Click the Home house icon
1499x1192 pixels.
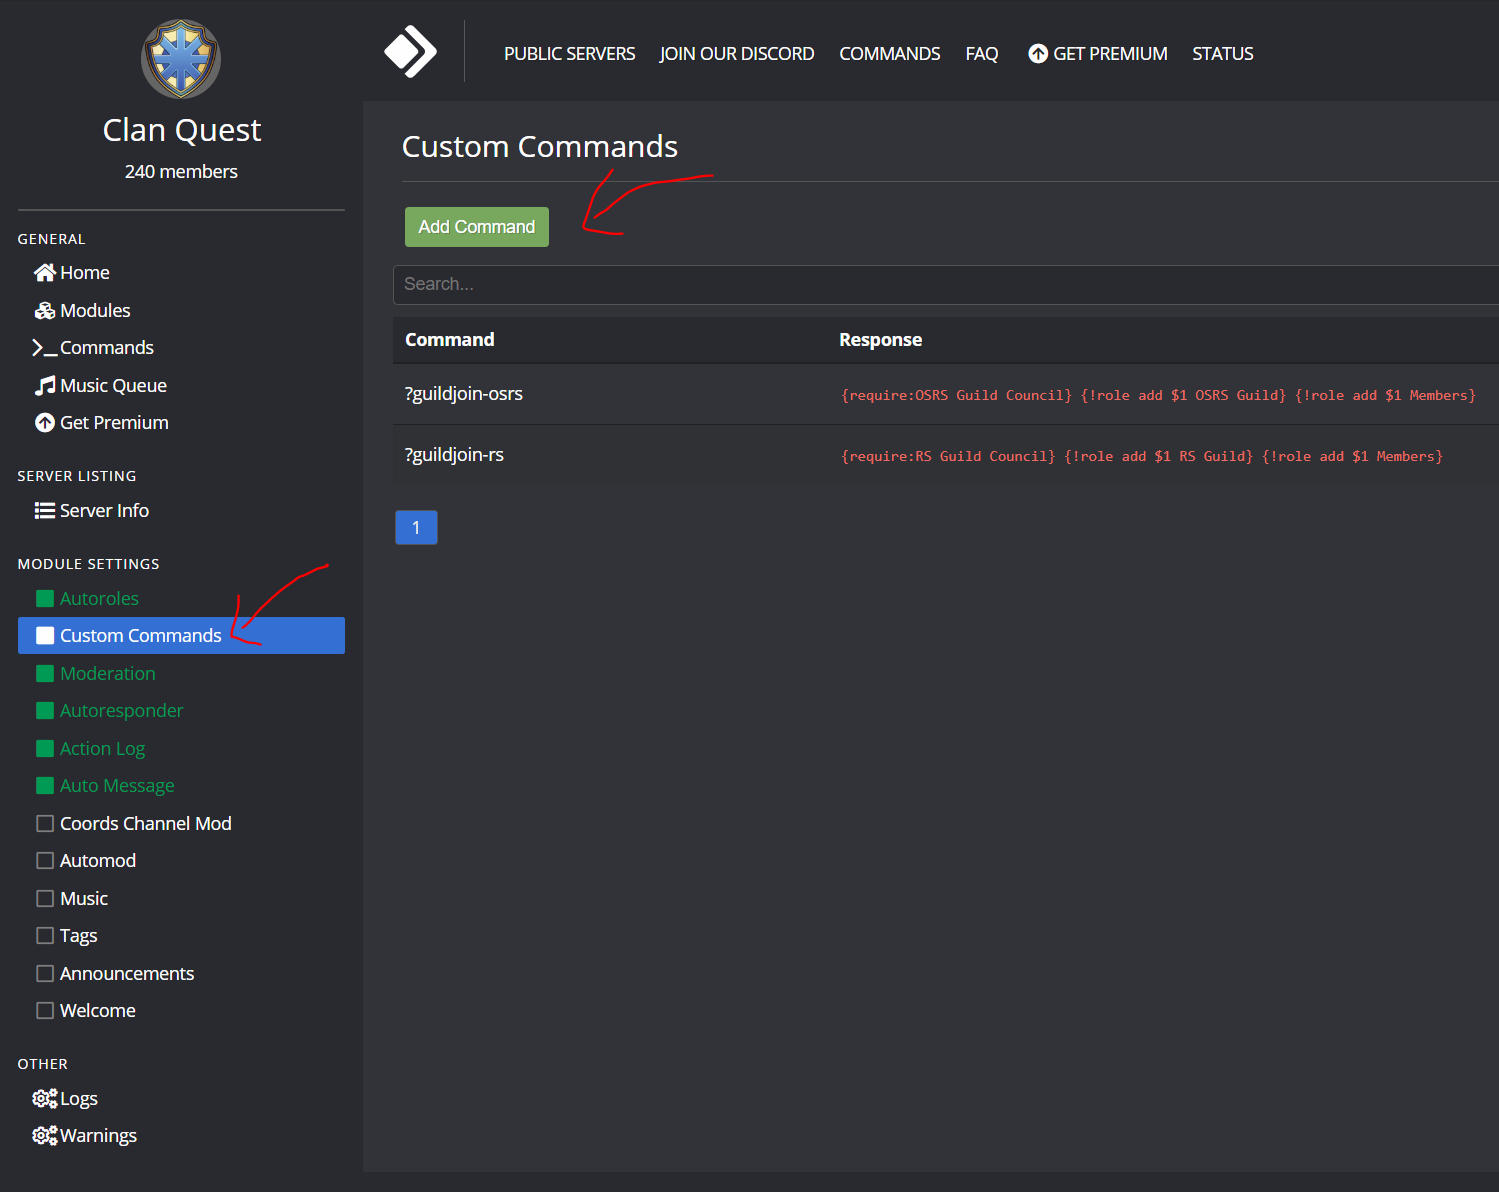coord(45,273)
